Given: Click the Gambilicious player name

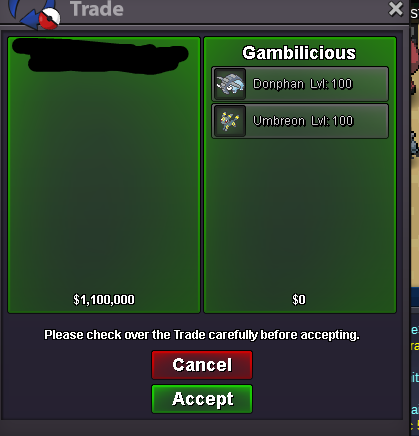Looking at the screenshot, I should point(299,53).
